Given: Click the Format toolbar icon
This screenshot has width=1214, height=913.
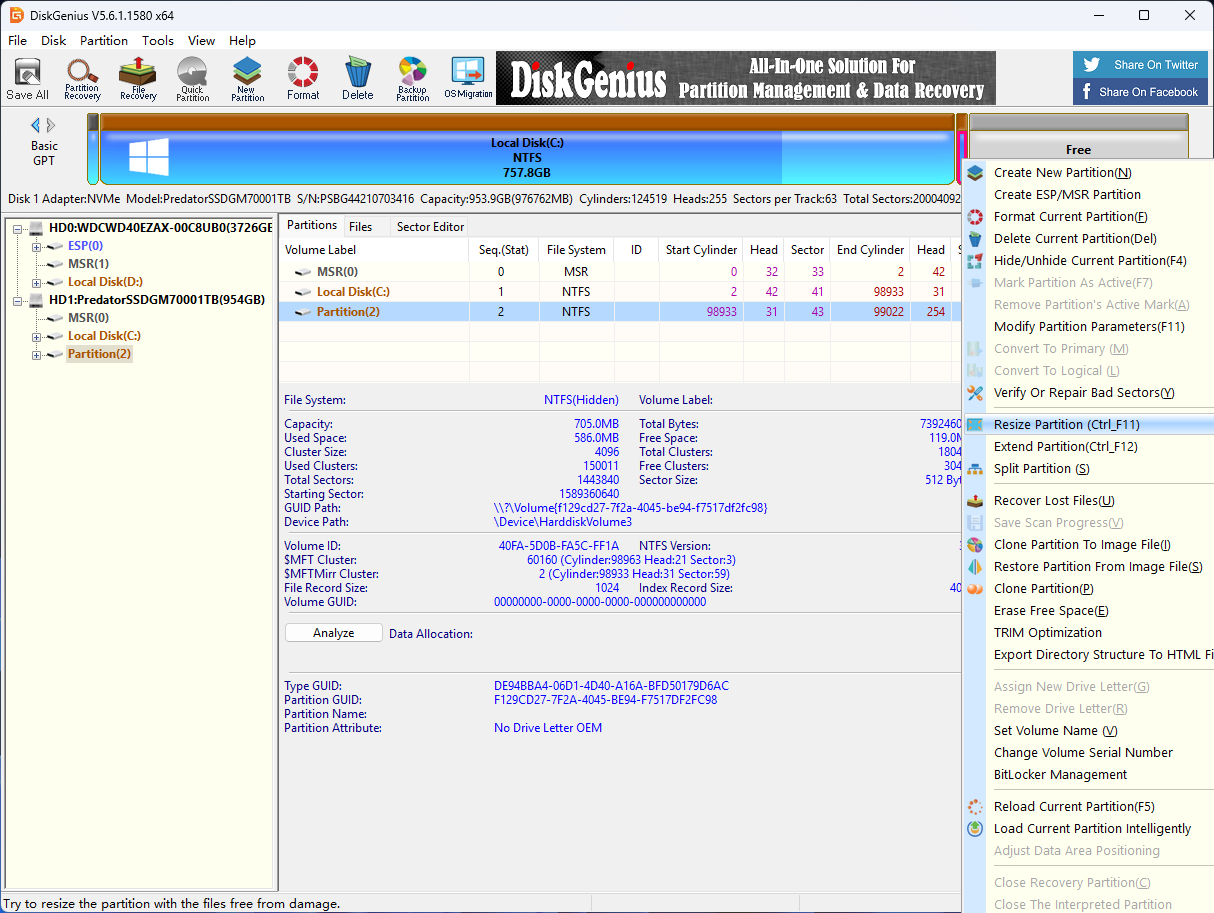Looking at the screenshot, I should tap(303, 79).
